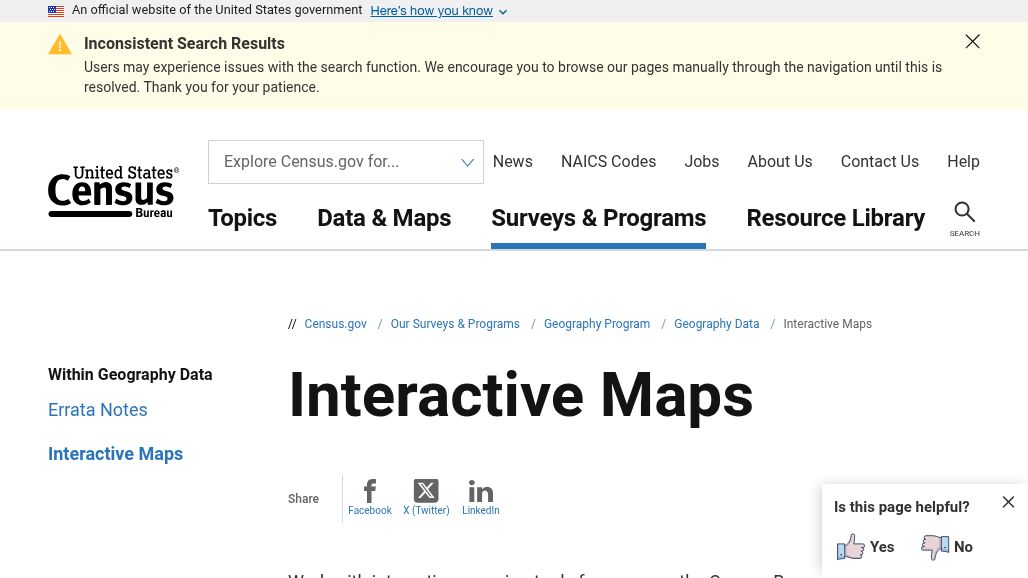This screenshot has width=1028, height=578.
Task: Share page on X (Twitter)
Action: [426, 492]
